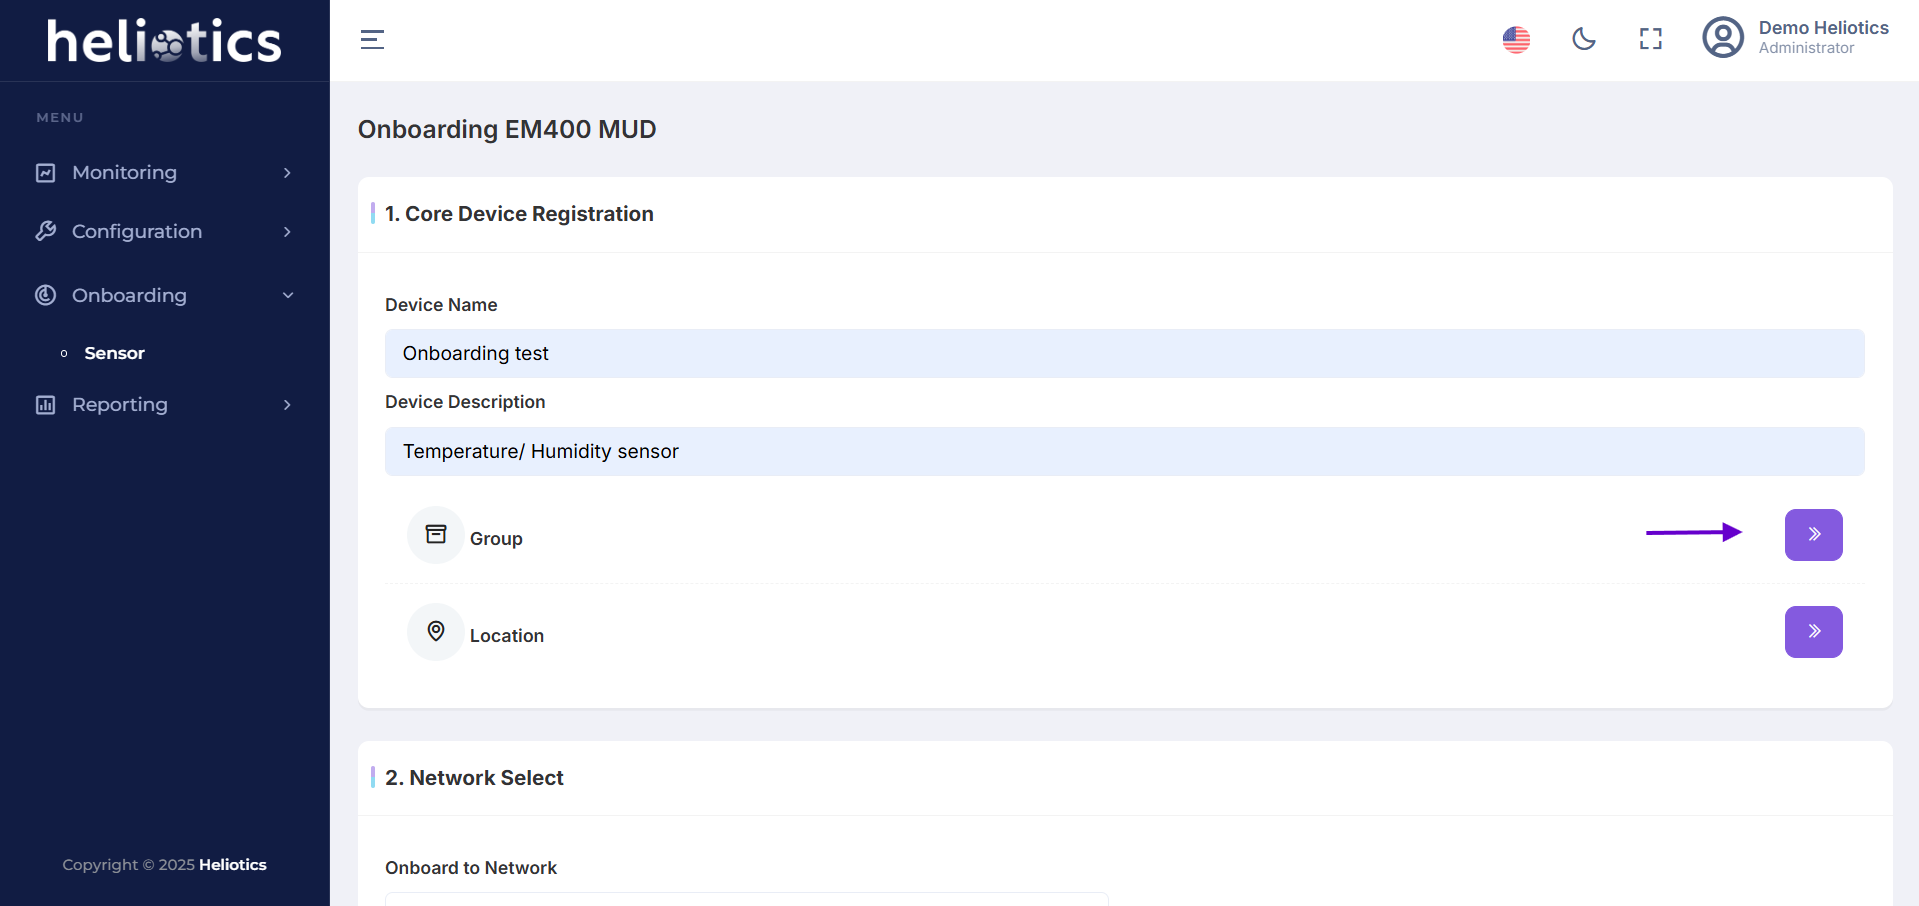Expand the Reporting menu chevron
Image resolution: width=1919 pixels, height=906 pixels.
pos(287,405)
